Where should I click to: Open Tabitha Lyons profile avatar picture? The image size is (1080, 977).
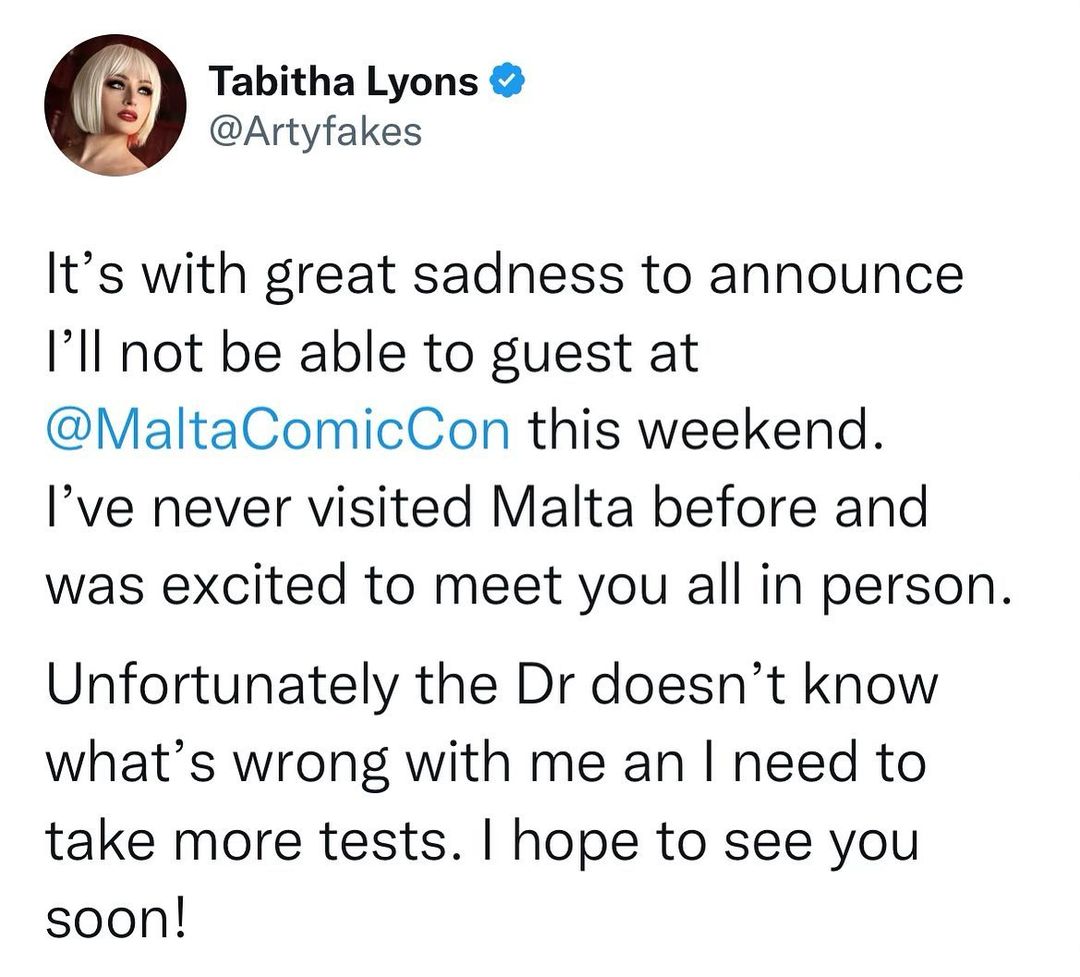click(115, 105)
